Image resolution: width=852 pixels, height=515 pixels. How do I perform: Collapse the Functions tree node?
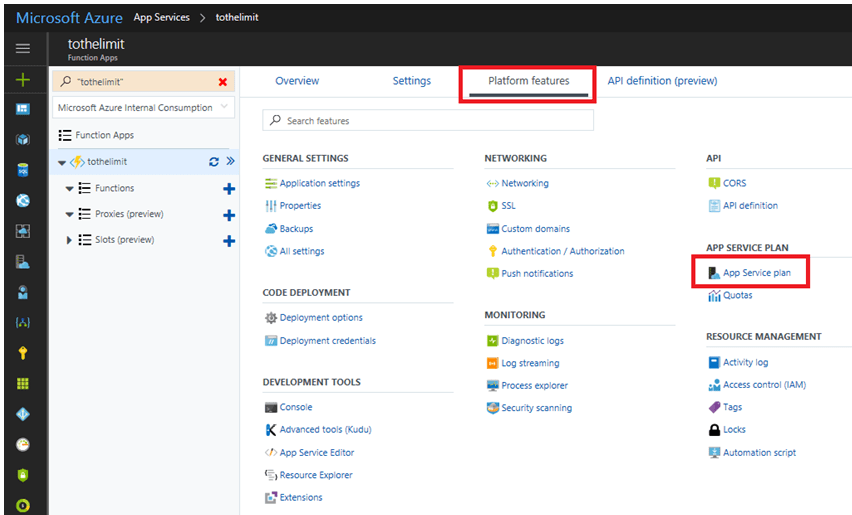click(x=70, y=189)
